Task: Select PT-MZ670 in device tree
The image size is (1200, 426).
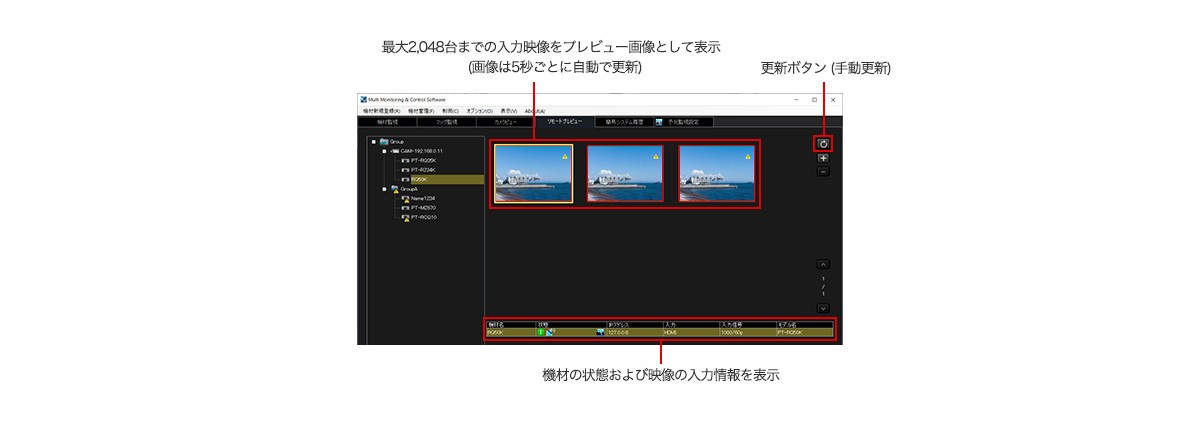Action: pyautogui.click(x=424, y=208)
